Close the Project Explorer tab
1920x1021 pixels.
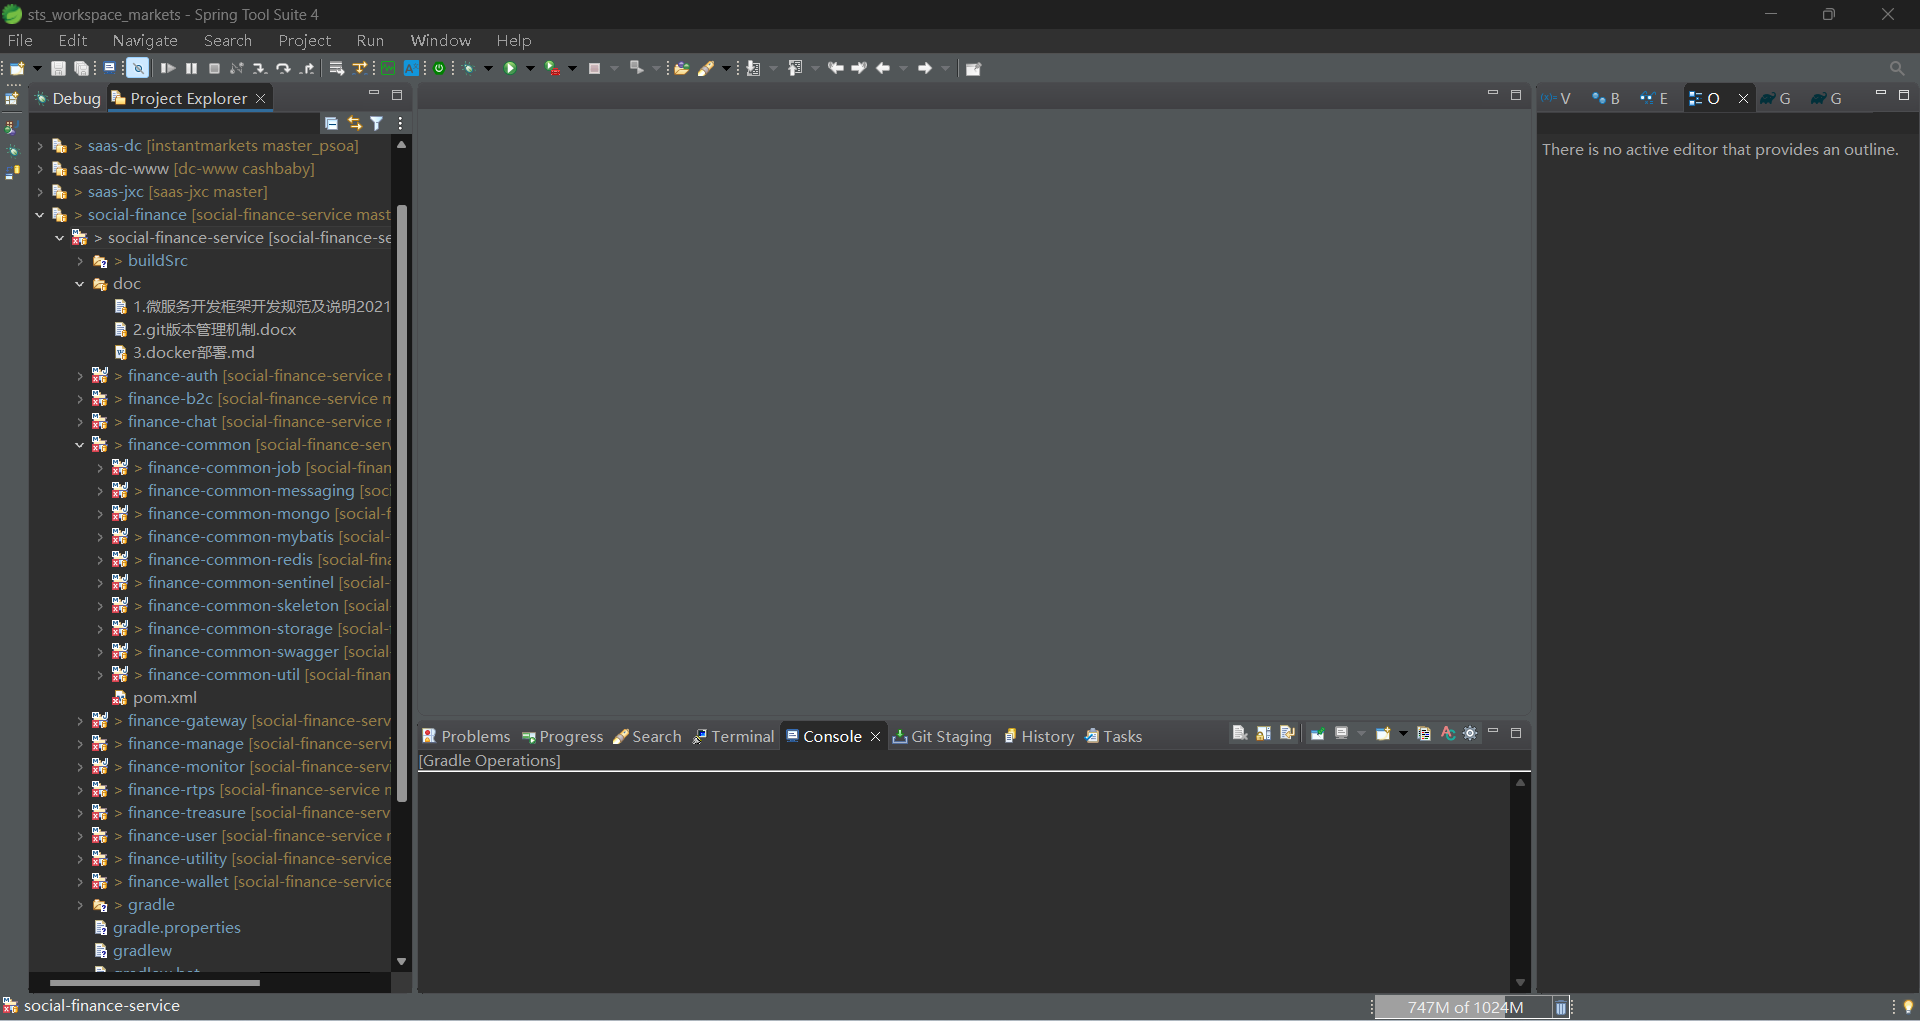[260, 98]
